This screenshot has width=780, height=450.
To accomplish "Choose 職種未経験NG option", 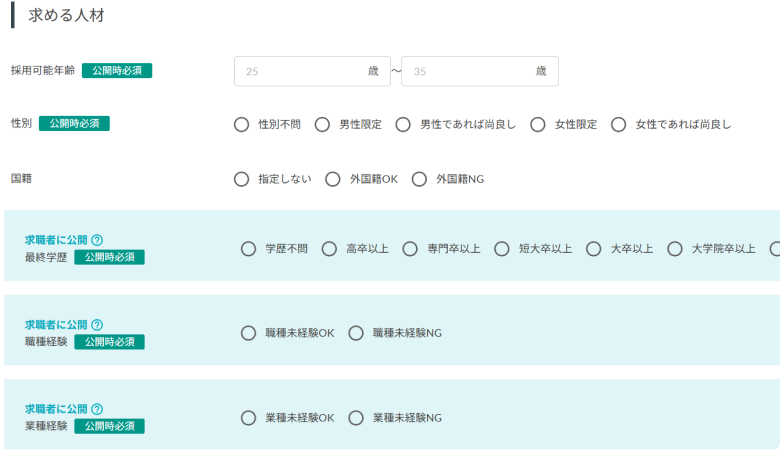I will [356, 333].
